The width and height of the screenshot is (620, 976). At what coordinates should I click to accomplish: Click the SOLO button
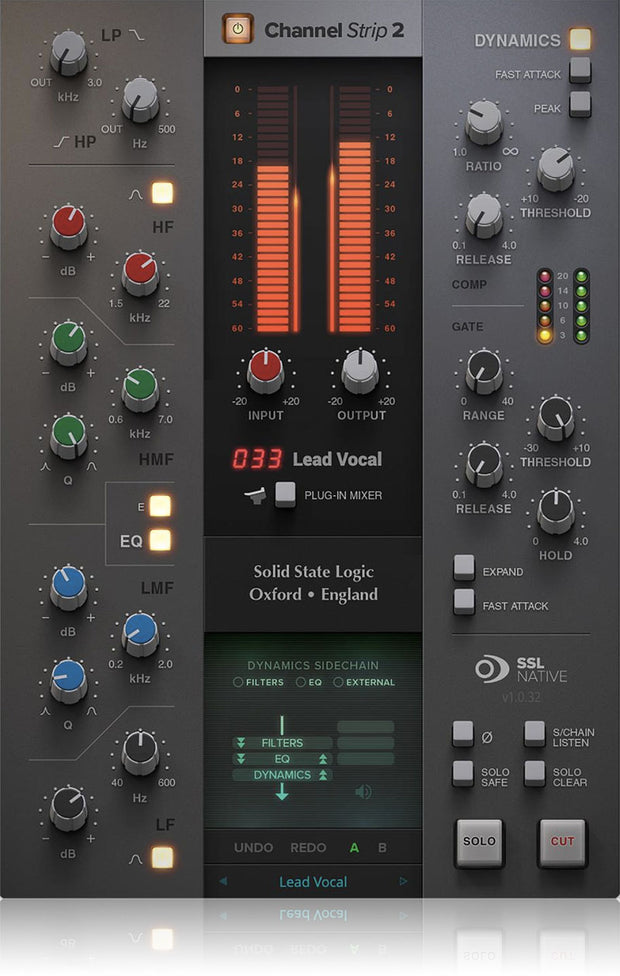(479, 842)
